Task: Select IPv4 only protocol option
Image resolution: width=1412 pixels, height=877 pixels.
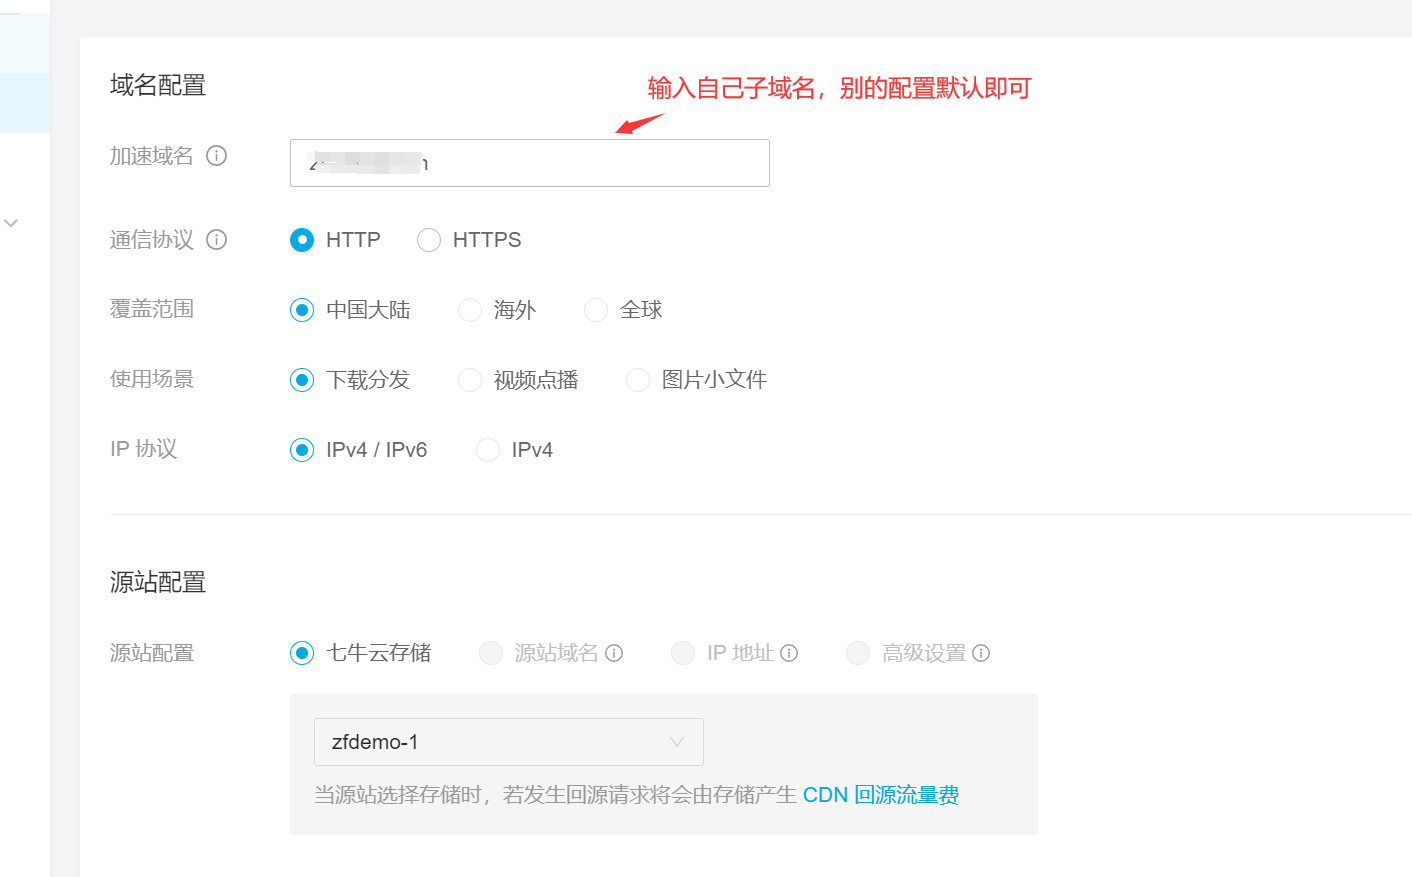Action: coord(488,450)
